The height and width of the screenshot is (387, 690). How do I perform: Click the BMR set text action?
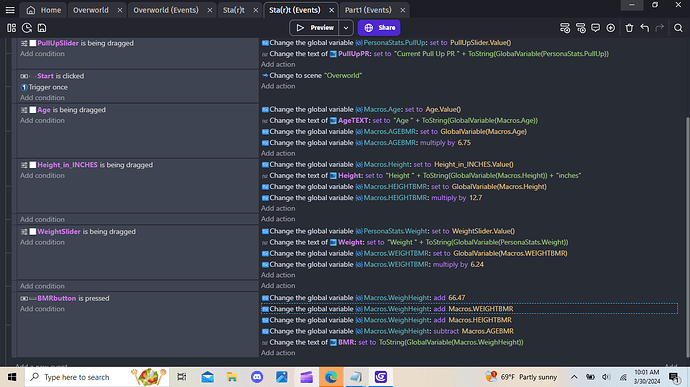[393, 342]
